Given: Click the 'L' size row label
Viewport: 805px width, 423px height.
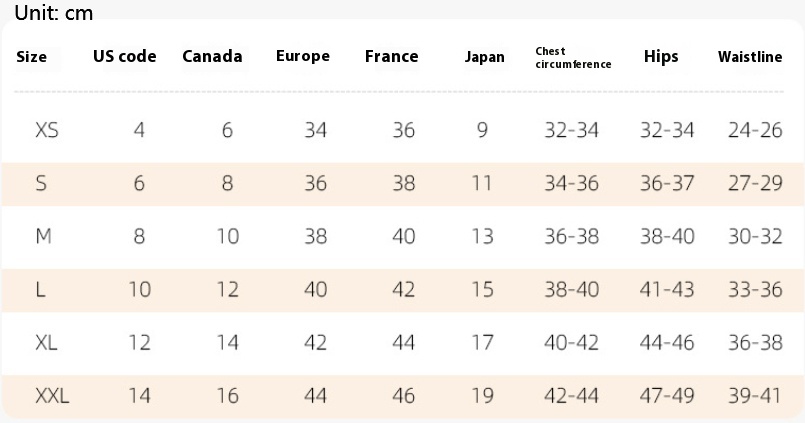Looking at the screenshot, I should click(40, 290).
